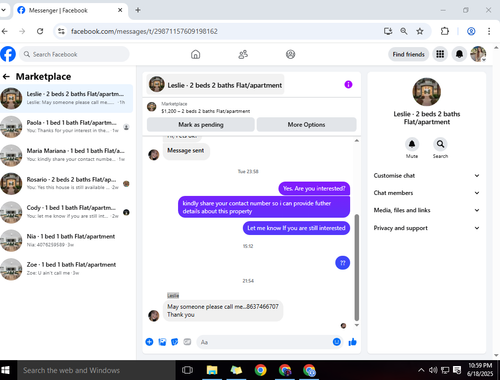
Task: Open more actions plus icon in composer
Action: tap(149, 342)
